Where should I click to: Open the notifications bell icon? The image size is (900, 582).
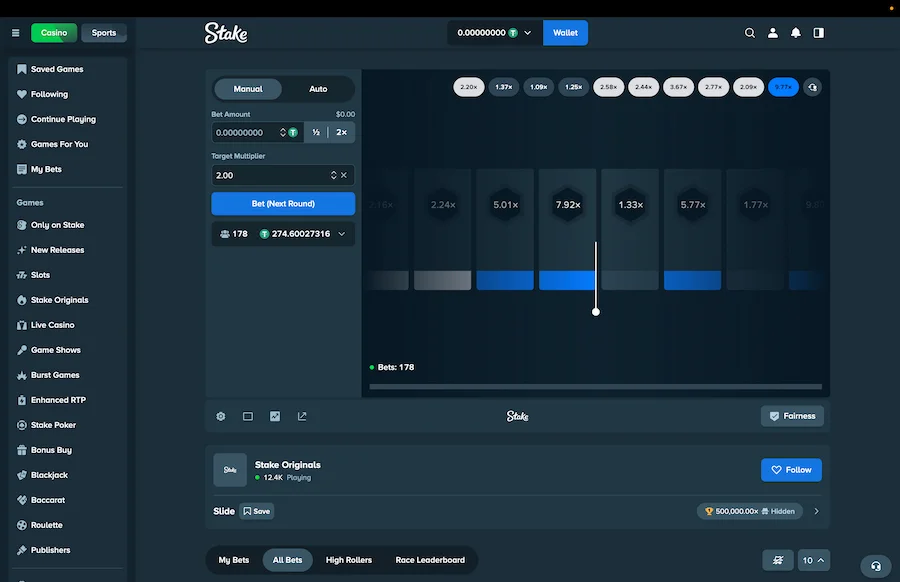pos(796,33)
